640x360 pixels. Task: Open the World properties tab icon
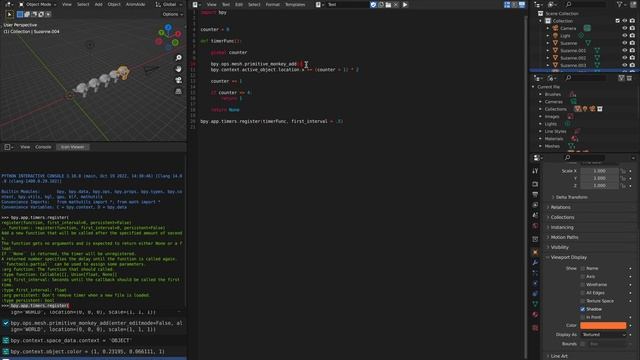pos(535,225)
